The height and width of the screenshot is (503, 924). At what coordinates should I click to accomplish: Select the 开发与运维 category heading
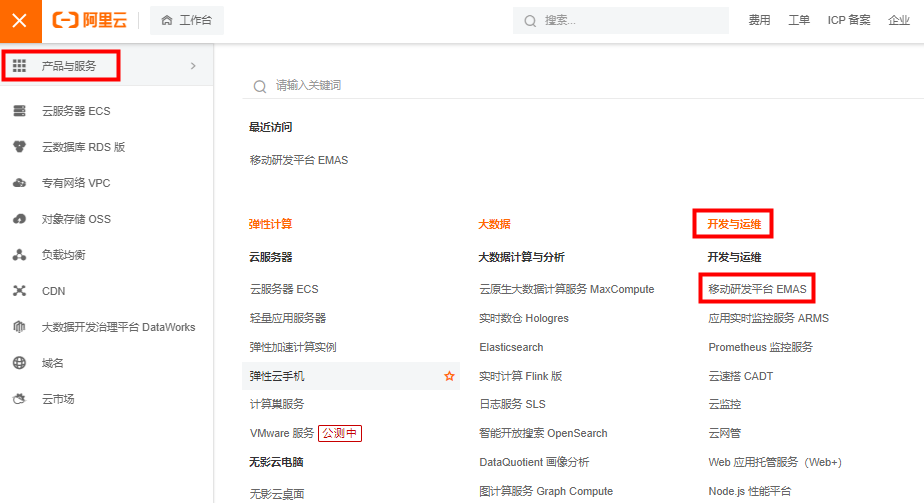(734, 224)
